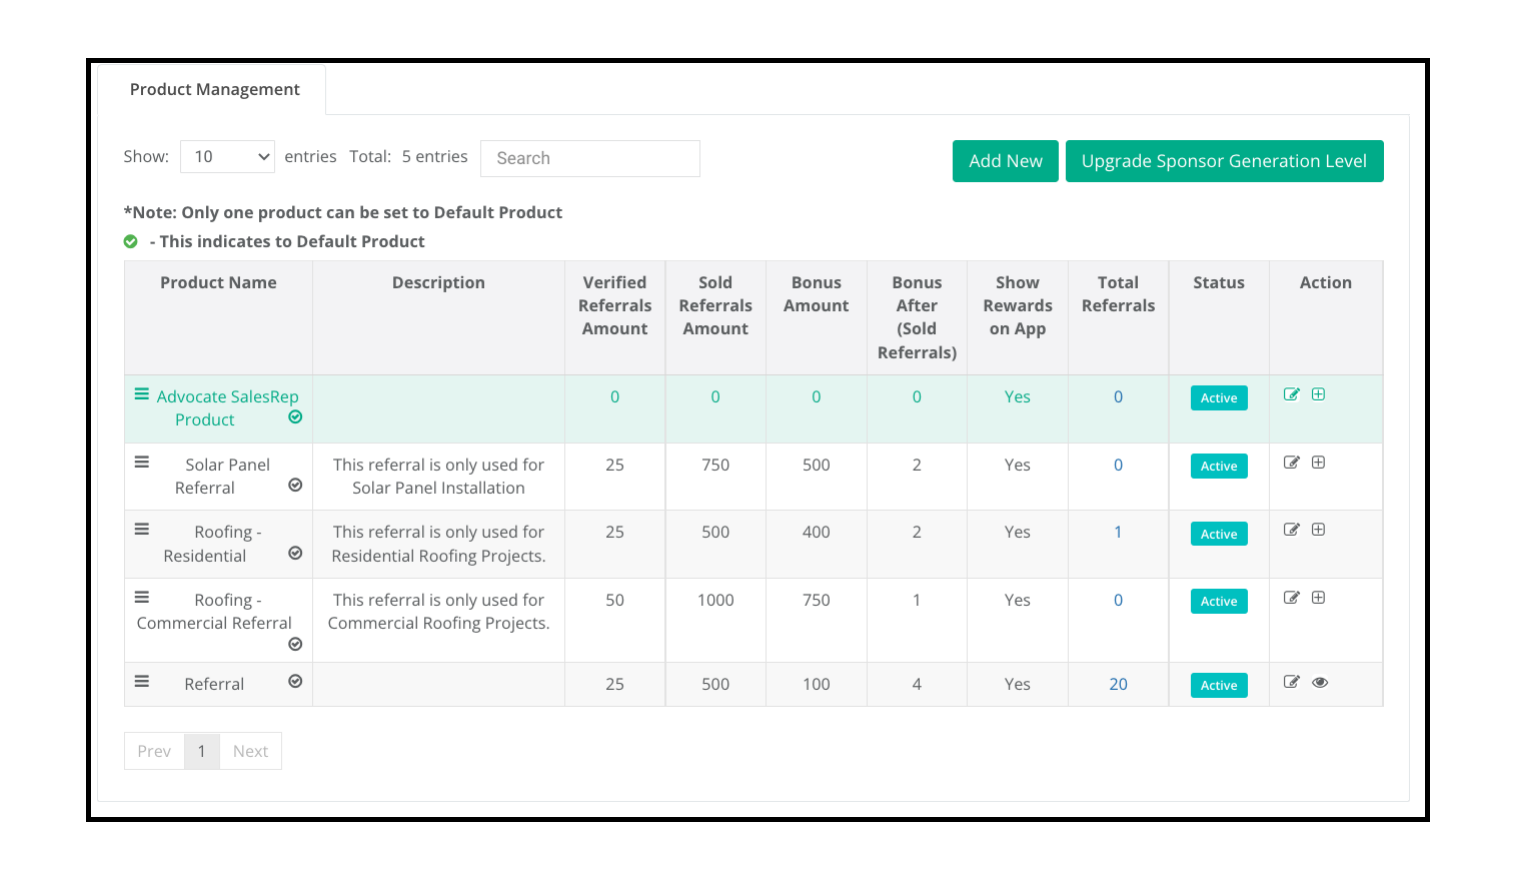Click the green default product legend icon
1517x879 pixels.
point(130,242)
